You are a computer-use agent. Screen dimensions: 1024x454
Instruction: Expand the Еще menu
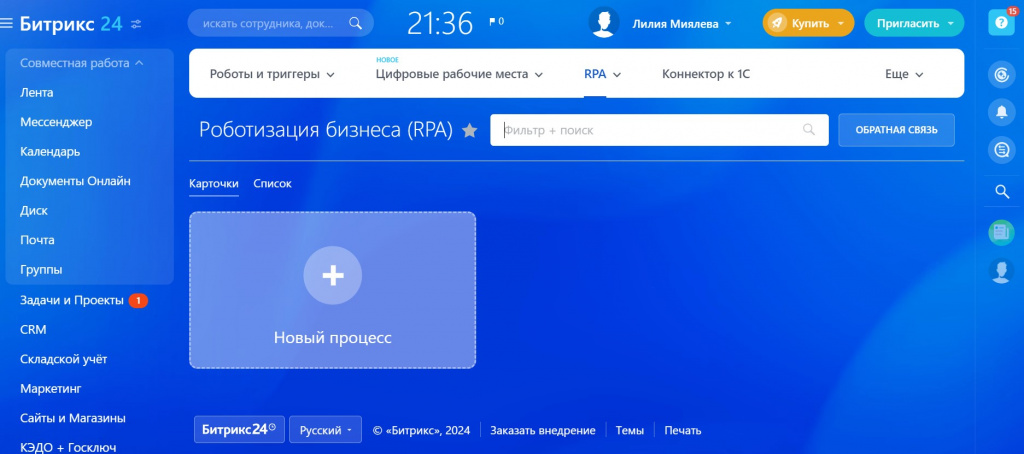904,74
